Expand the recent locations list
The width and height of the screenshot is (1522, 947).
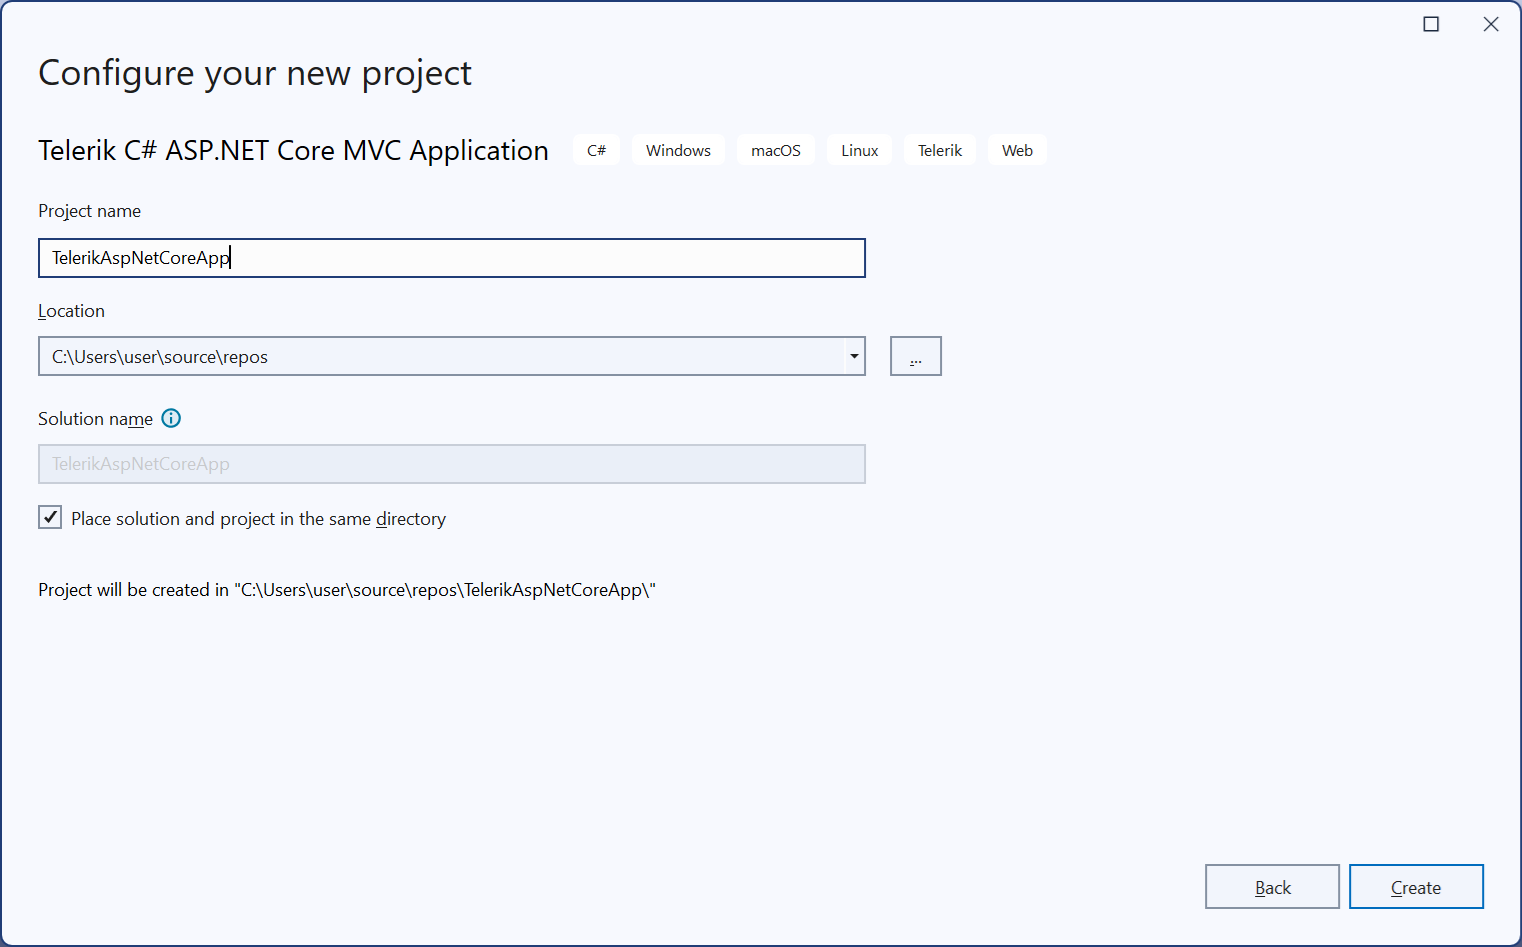click(853, 356)
